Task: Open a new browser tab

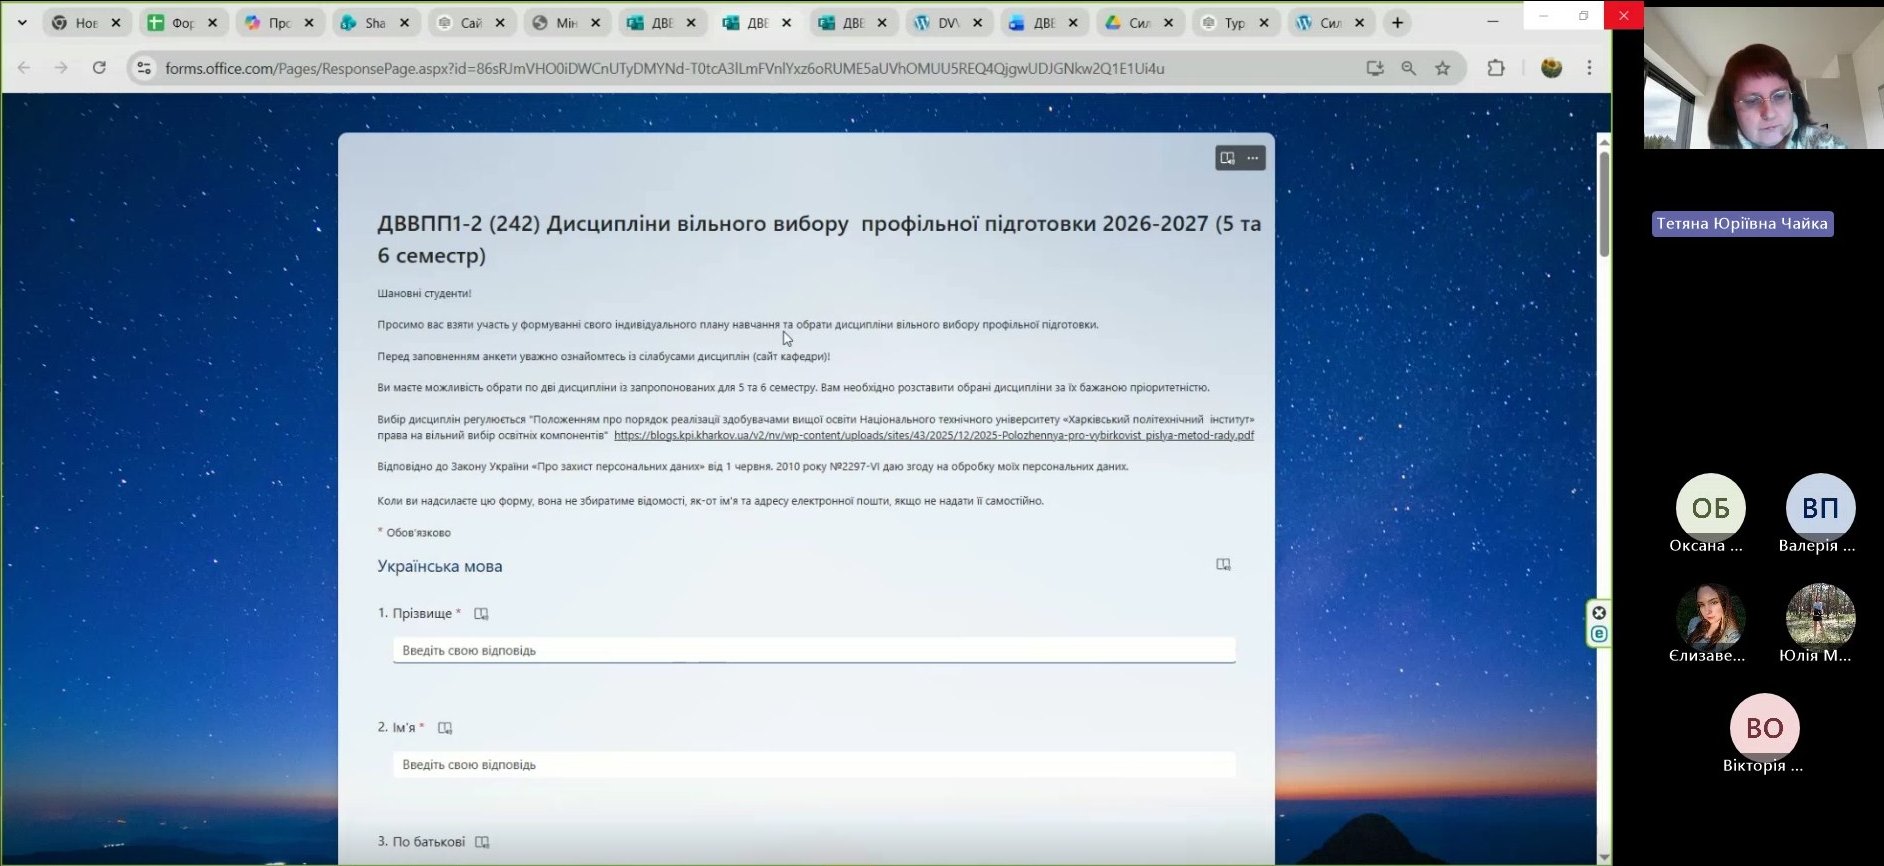Action: click(1397, 23)
